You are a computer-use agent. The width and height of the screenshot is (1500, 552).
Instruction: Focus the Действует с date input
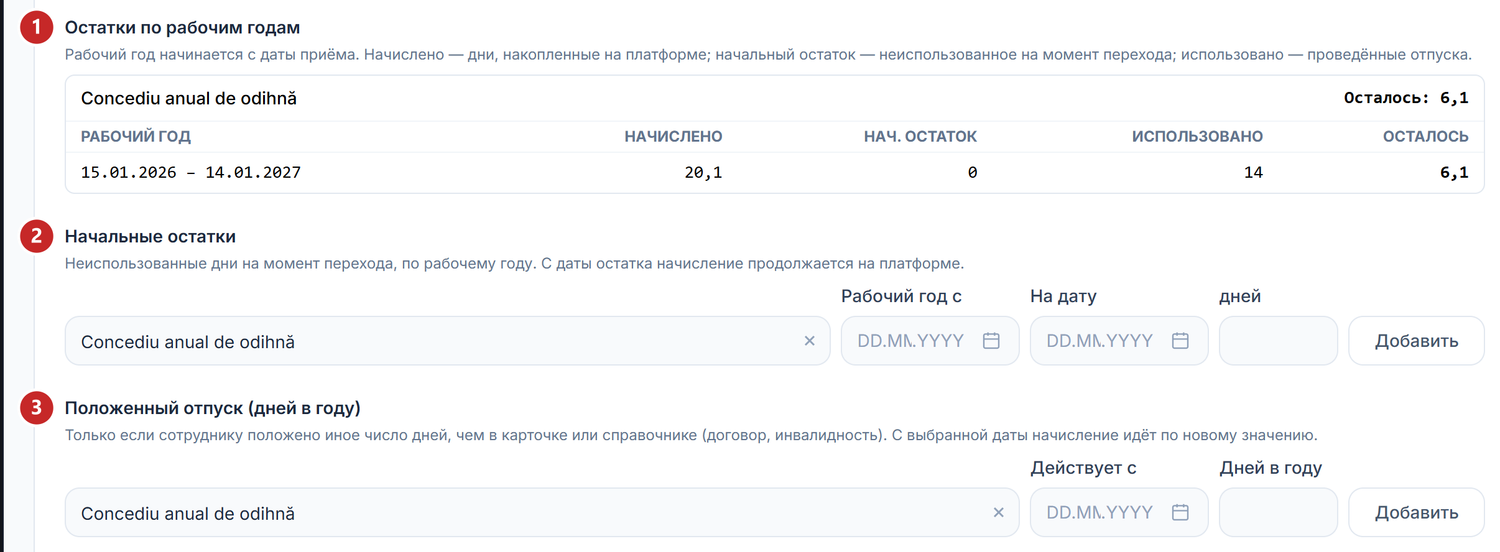tap(1119, 513)
